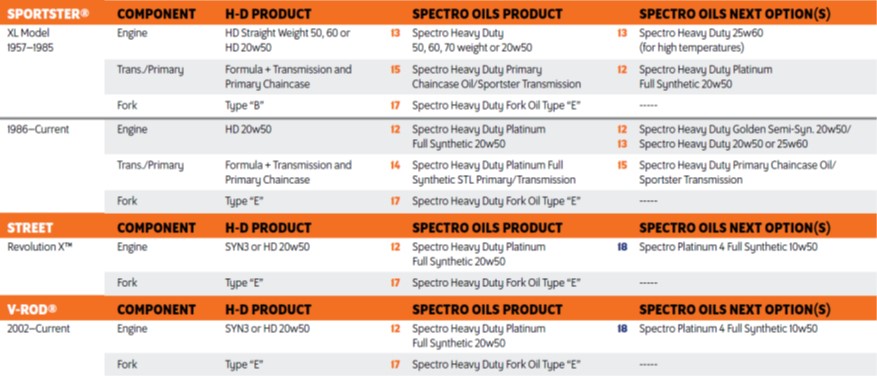Click the blue 18 in the Street engine row

(622, 247)
